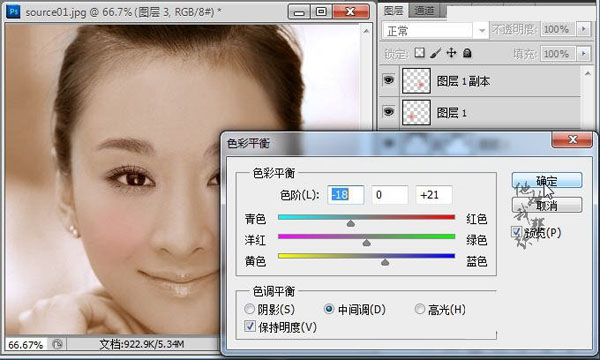Click the Photoshop Ps icon in title bar
The height and width of the screenshot is (360, 600).
(x=13, y=11)
